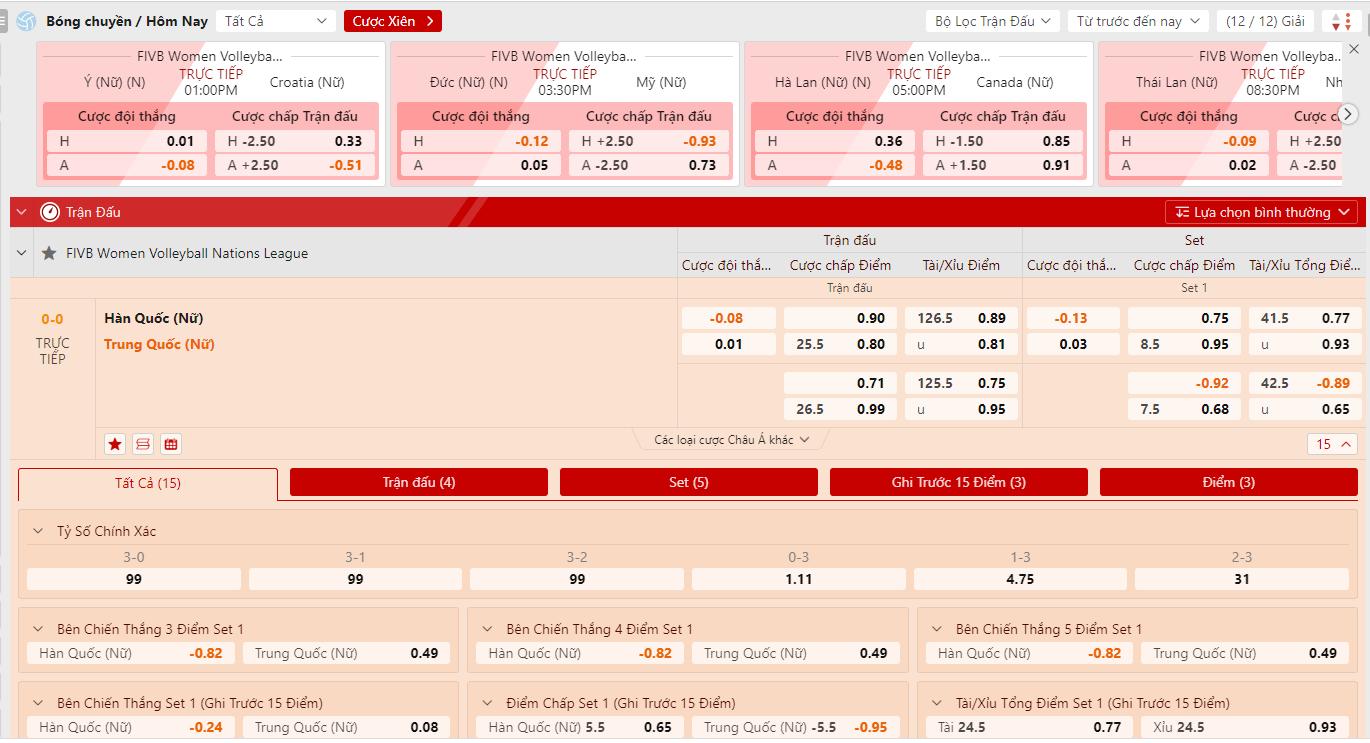Bet Trung Quốc first to 15 at 0.08
The height and width of the screenshot is (743, 1370).
[x=347, y=727]
